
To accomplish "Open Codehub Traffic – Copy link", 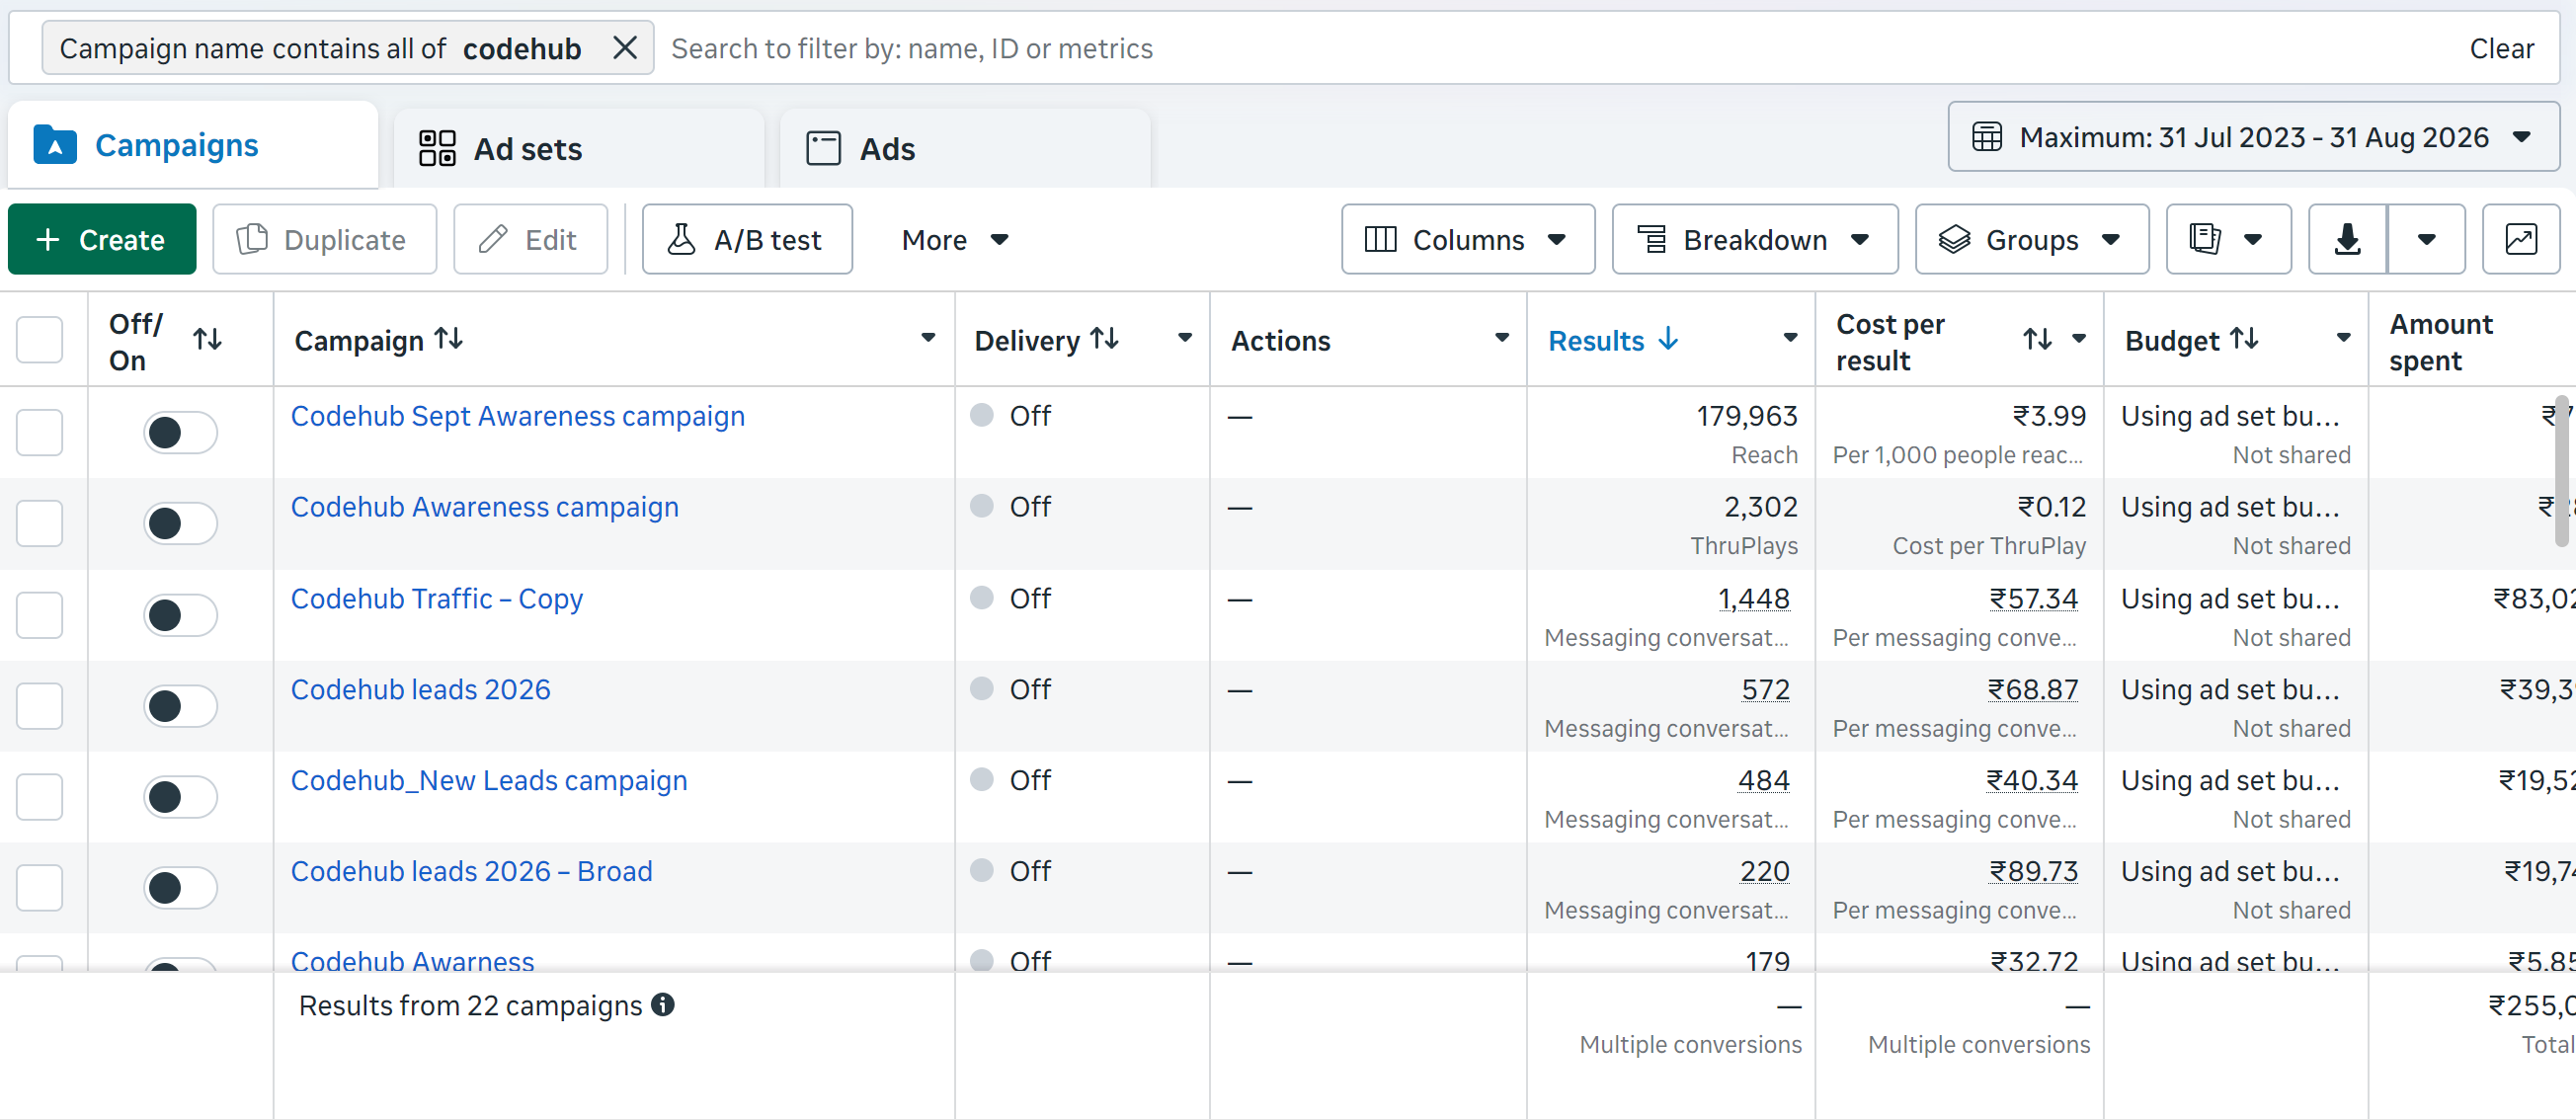I will click(x=436, y=599).
